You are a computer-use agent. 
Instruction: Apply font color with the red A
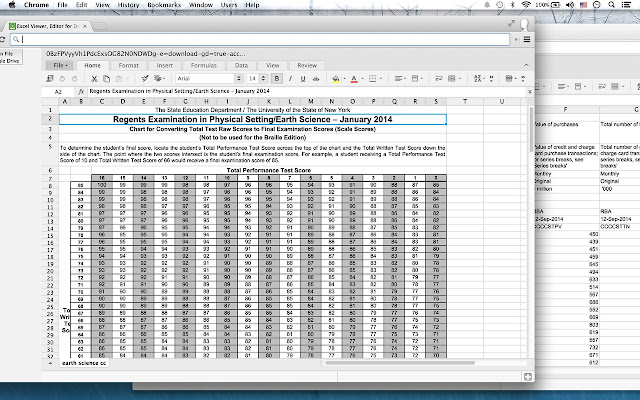point(354,78)
